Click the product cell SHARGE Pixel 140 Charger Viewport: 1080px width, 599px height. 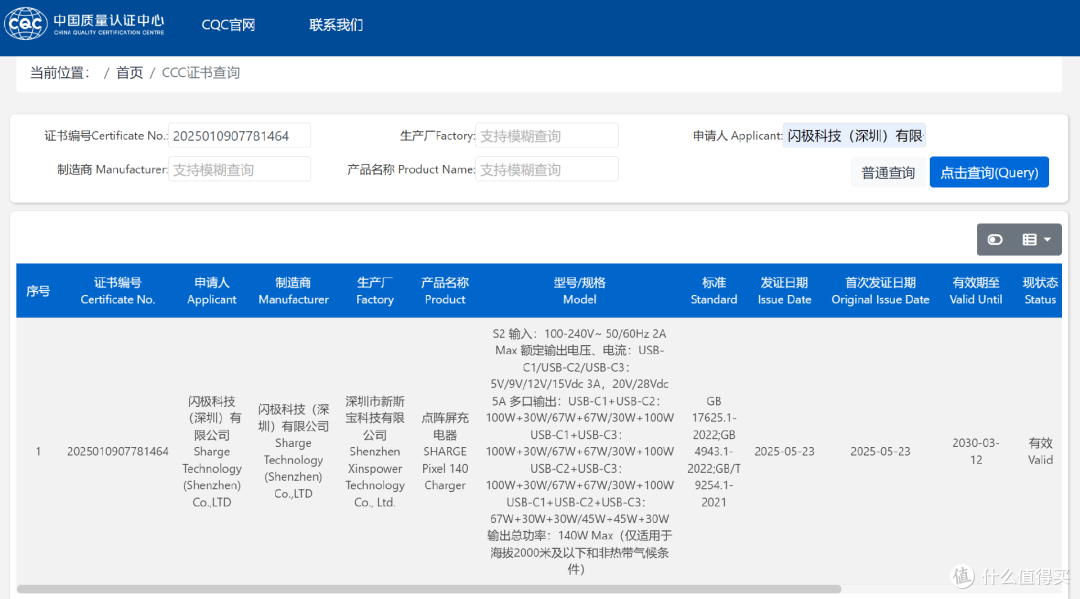(445, 452)
